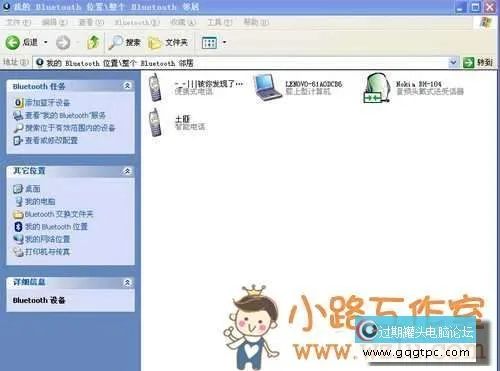The width and height of the screenshot is (500, 371).
Task: Click Add Bluetooth device (添加蓝牙设备) link
Action: coord(47,103)
